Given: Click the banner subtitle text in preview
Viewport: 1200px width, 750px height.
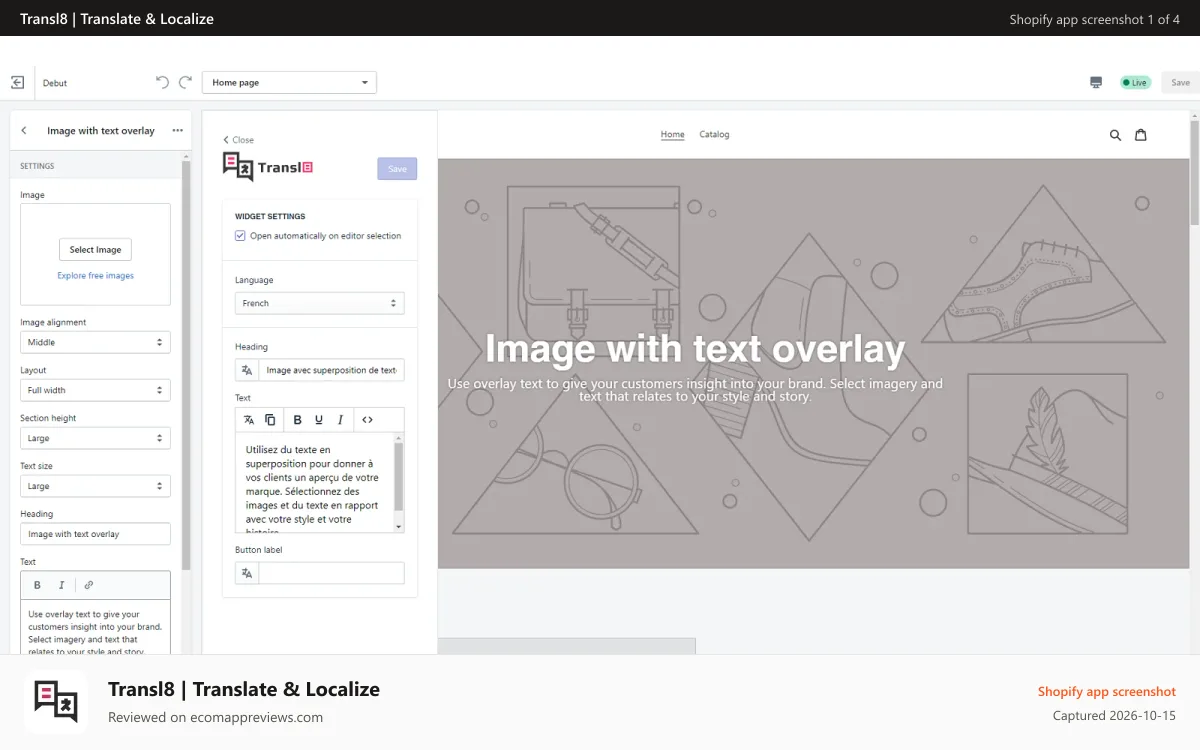Looking at the screenshot, I should point(695,390).
